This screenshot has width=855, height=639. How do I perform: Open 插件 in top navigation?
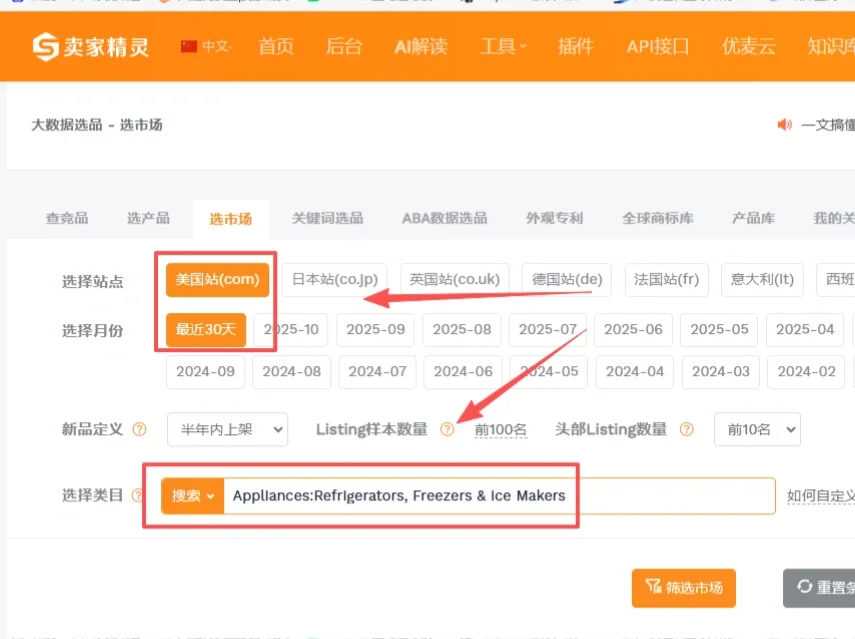[575, 46]
